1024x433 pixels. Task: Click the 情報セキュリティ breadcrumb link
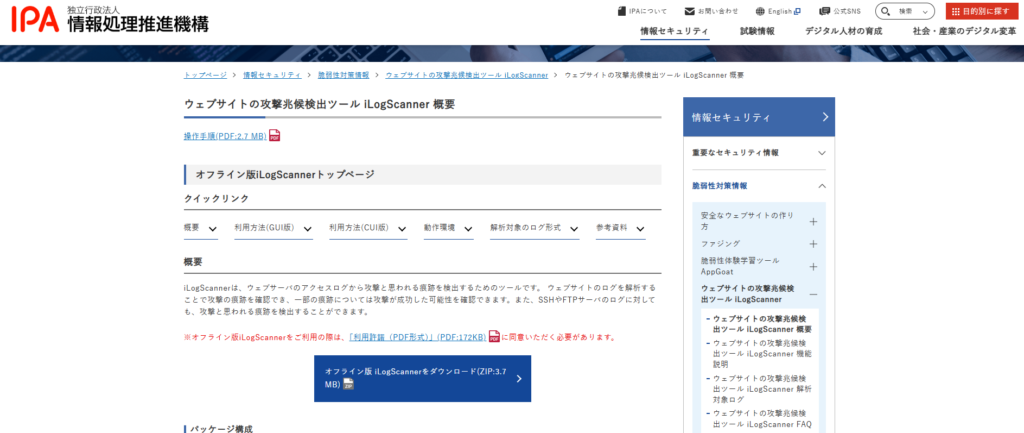[272, 75]
